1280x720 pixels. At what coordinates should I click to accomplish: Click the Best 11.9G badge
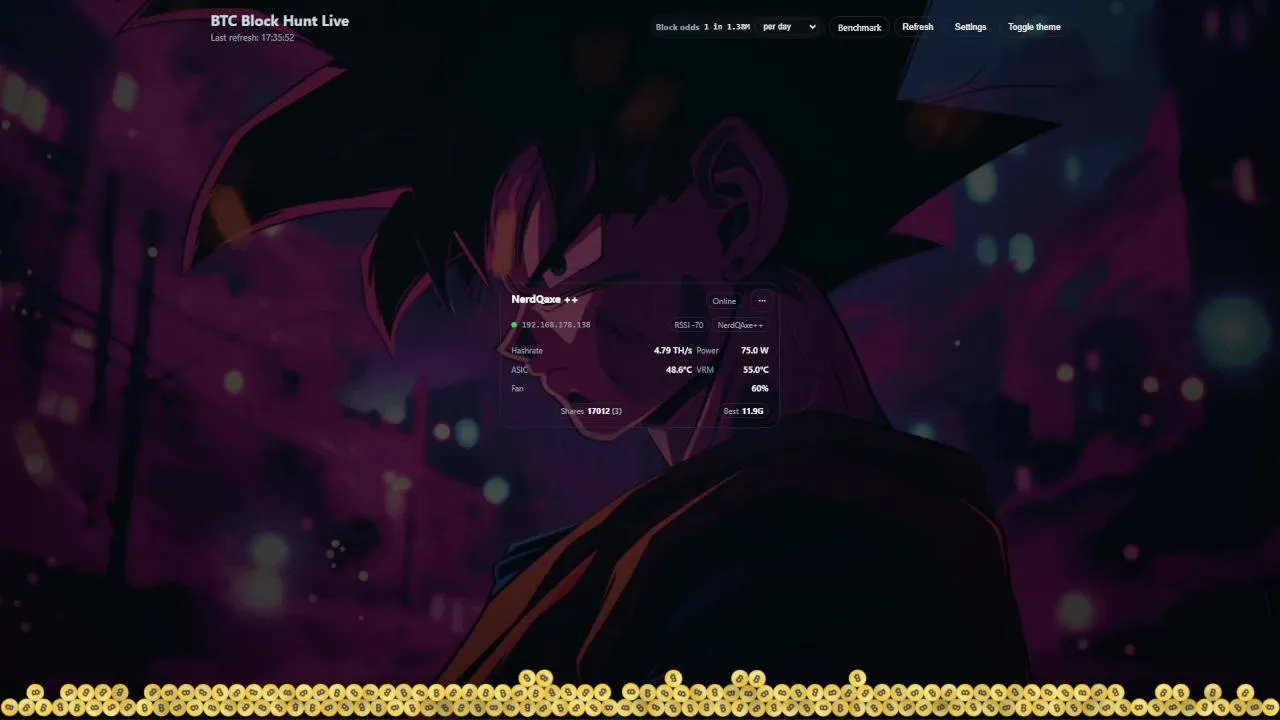[x=744, y=411]
